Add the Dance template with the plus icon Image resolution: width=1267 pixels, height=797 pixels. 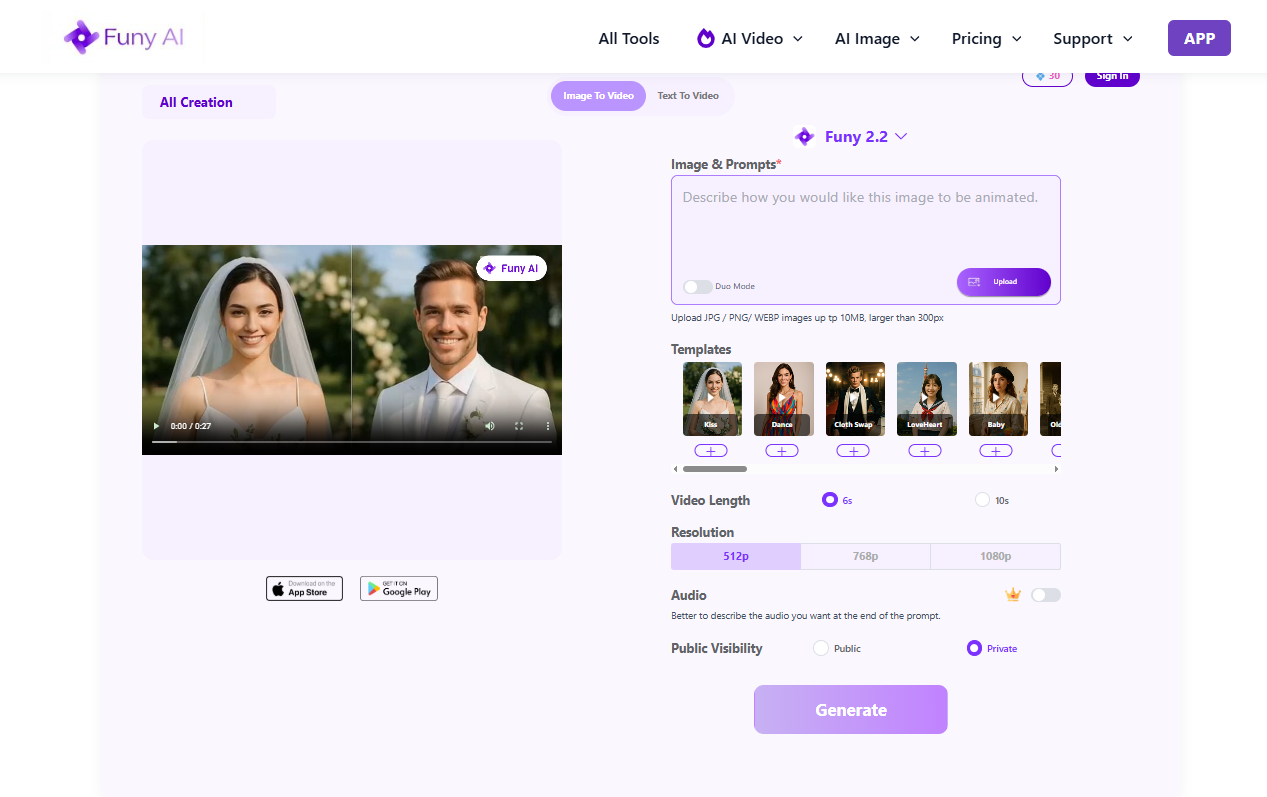tap(781, 450)
